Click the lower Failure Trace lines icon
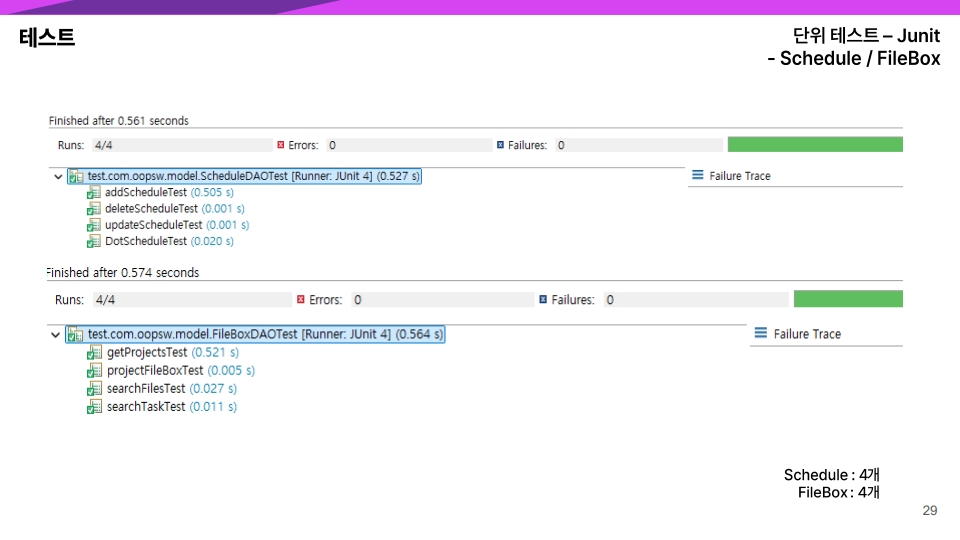 [760, 333]
